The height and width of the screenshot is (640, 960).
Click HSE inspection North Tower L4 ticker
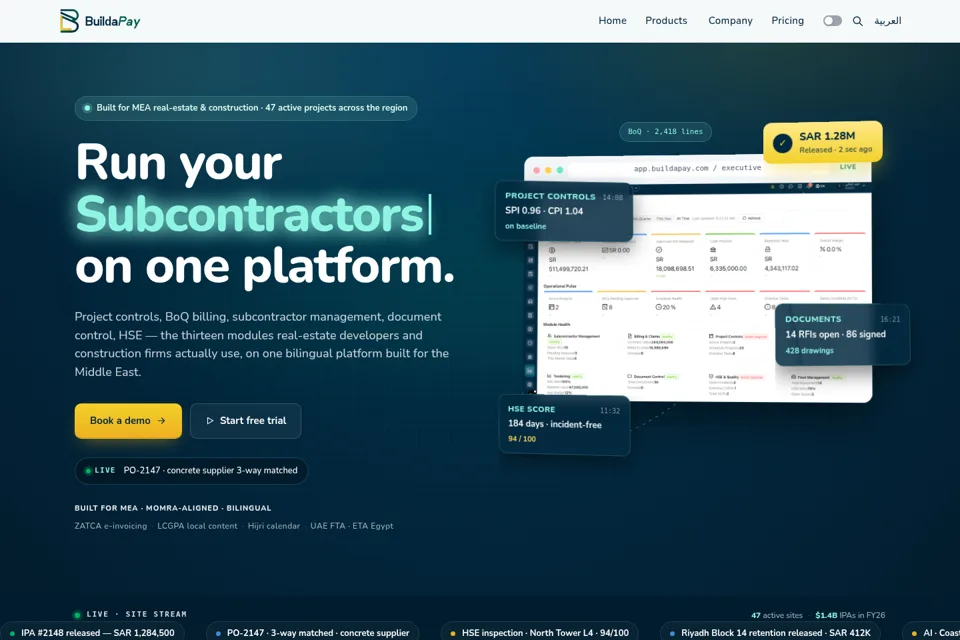point(539,633)
